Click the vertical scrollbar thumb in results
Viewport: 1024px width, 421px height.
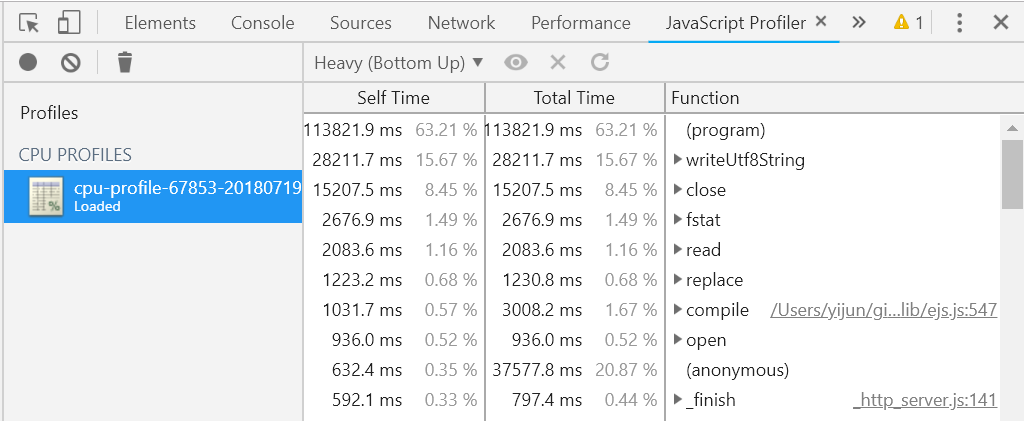1012,174
